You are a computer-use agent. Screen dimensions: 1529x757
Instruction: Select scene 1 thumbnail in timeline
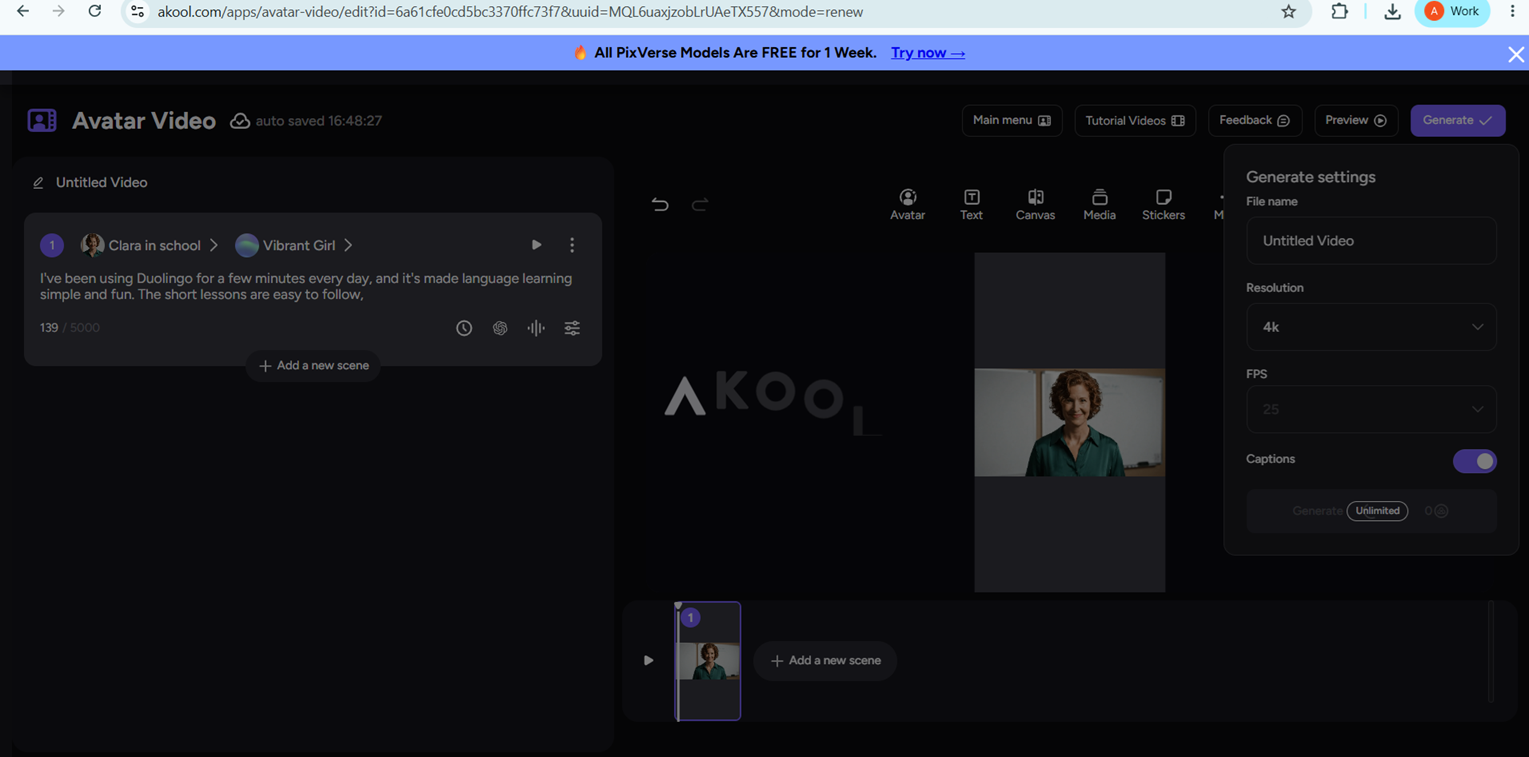pyautogui.click(x=708, y=661)
